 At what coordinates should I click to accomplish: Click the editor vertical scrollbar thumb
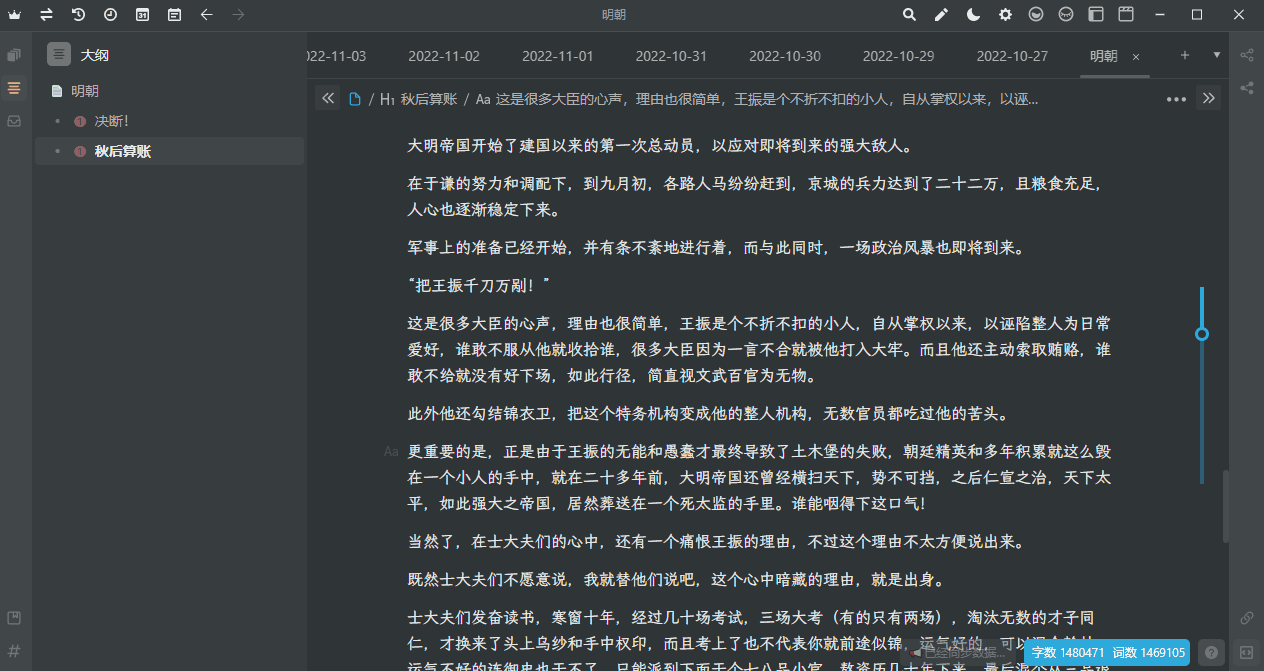coord(1225,507)
